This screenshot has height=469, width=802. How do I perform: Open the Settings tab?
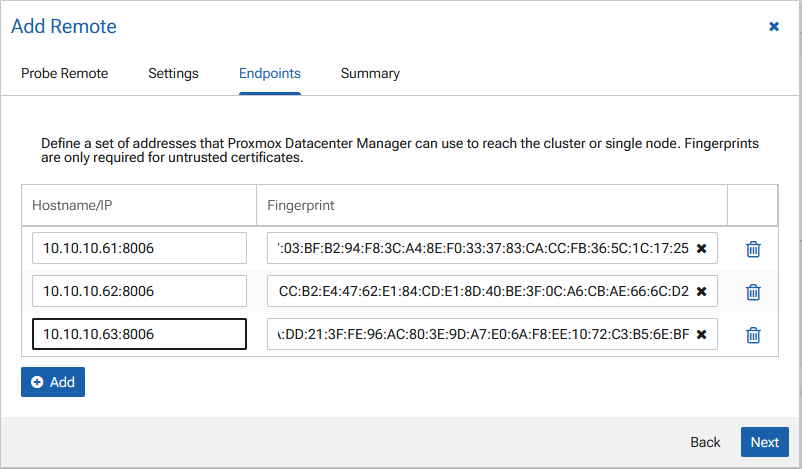[x=173, y=73]
